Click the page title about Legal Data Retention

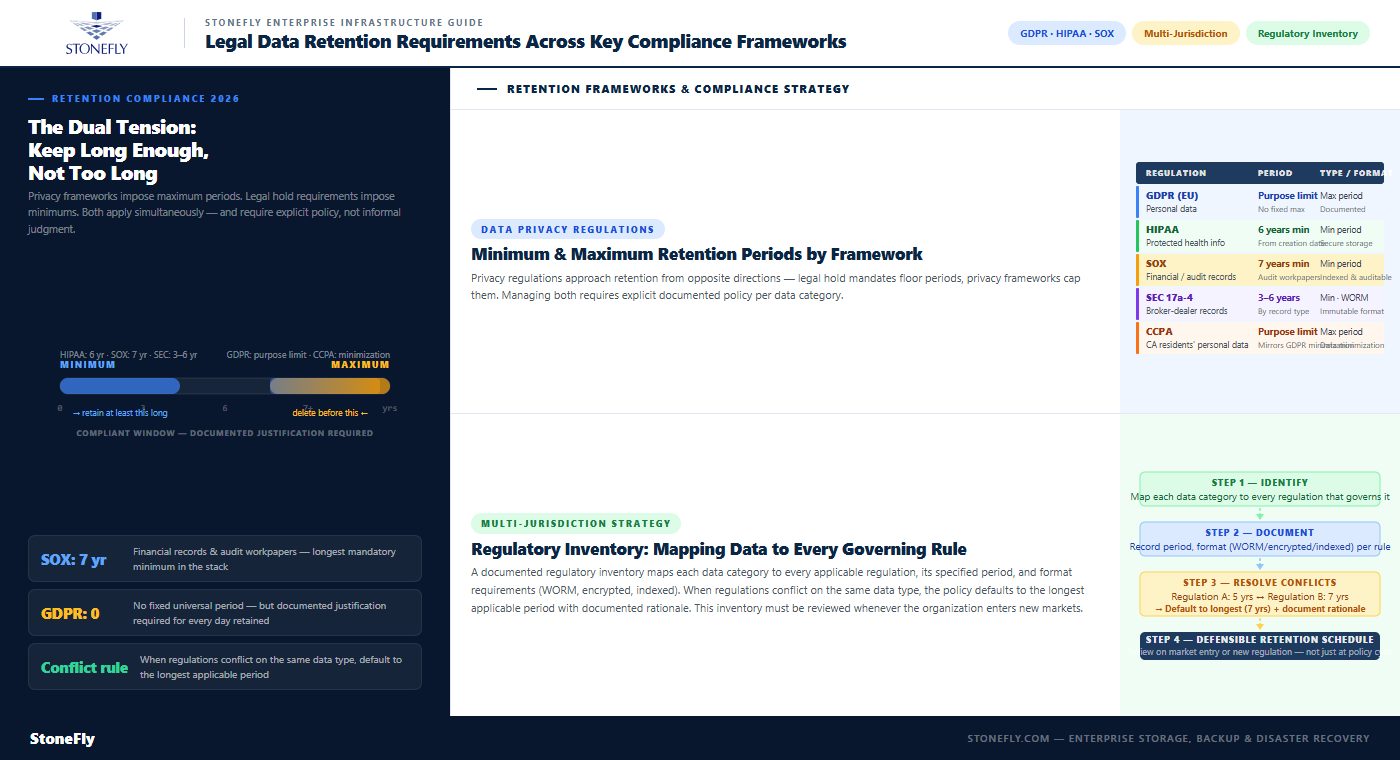point(526,42)
